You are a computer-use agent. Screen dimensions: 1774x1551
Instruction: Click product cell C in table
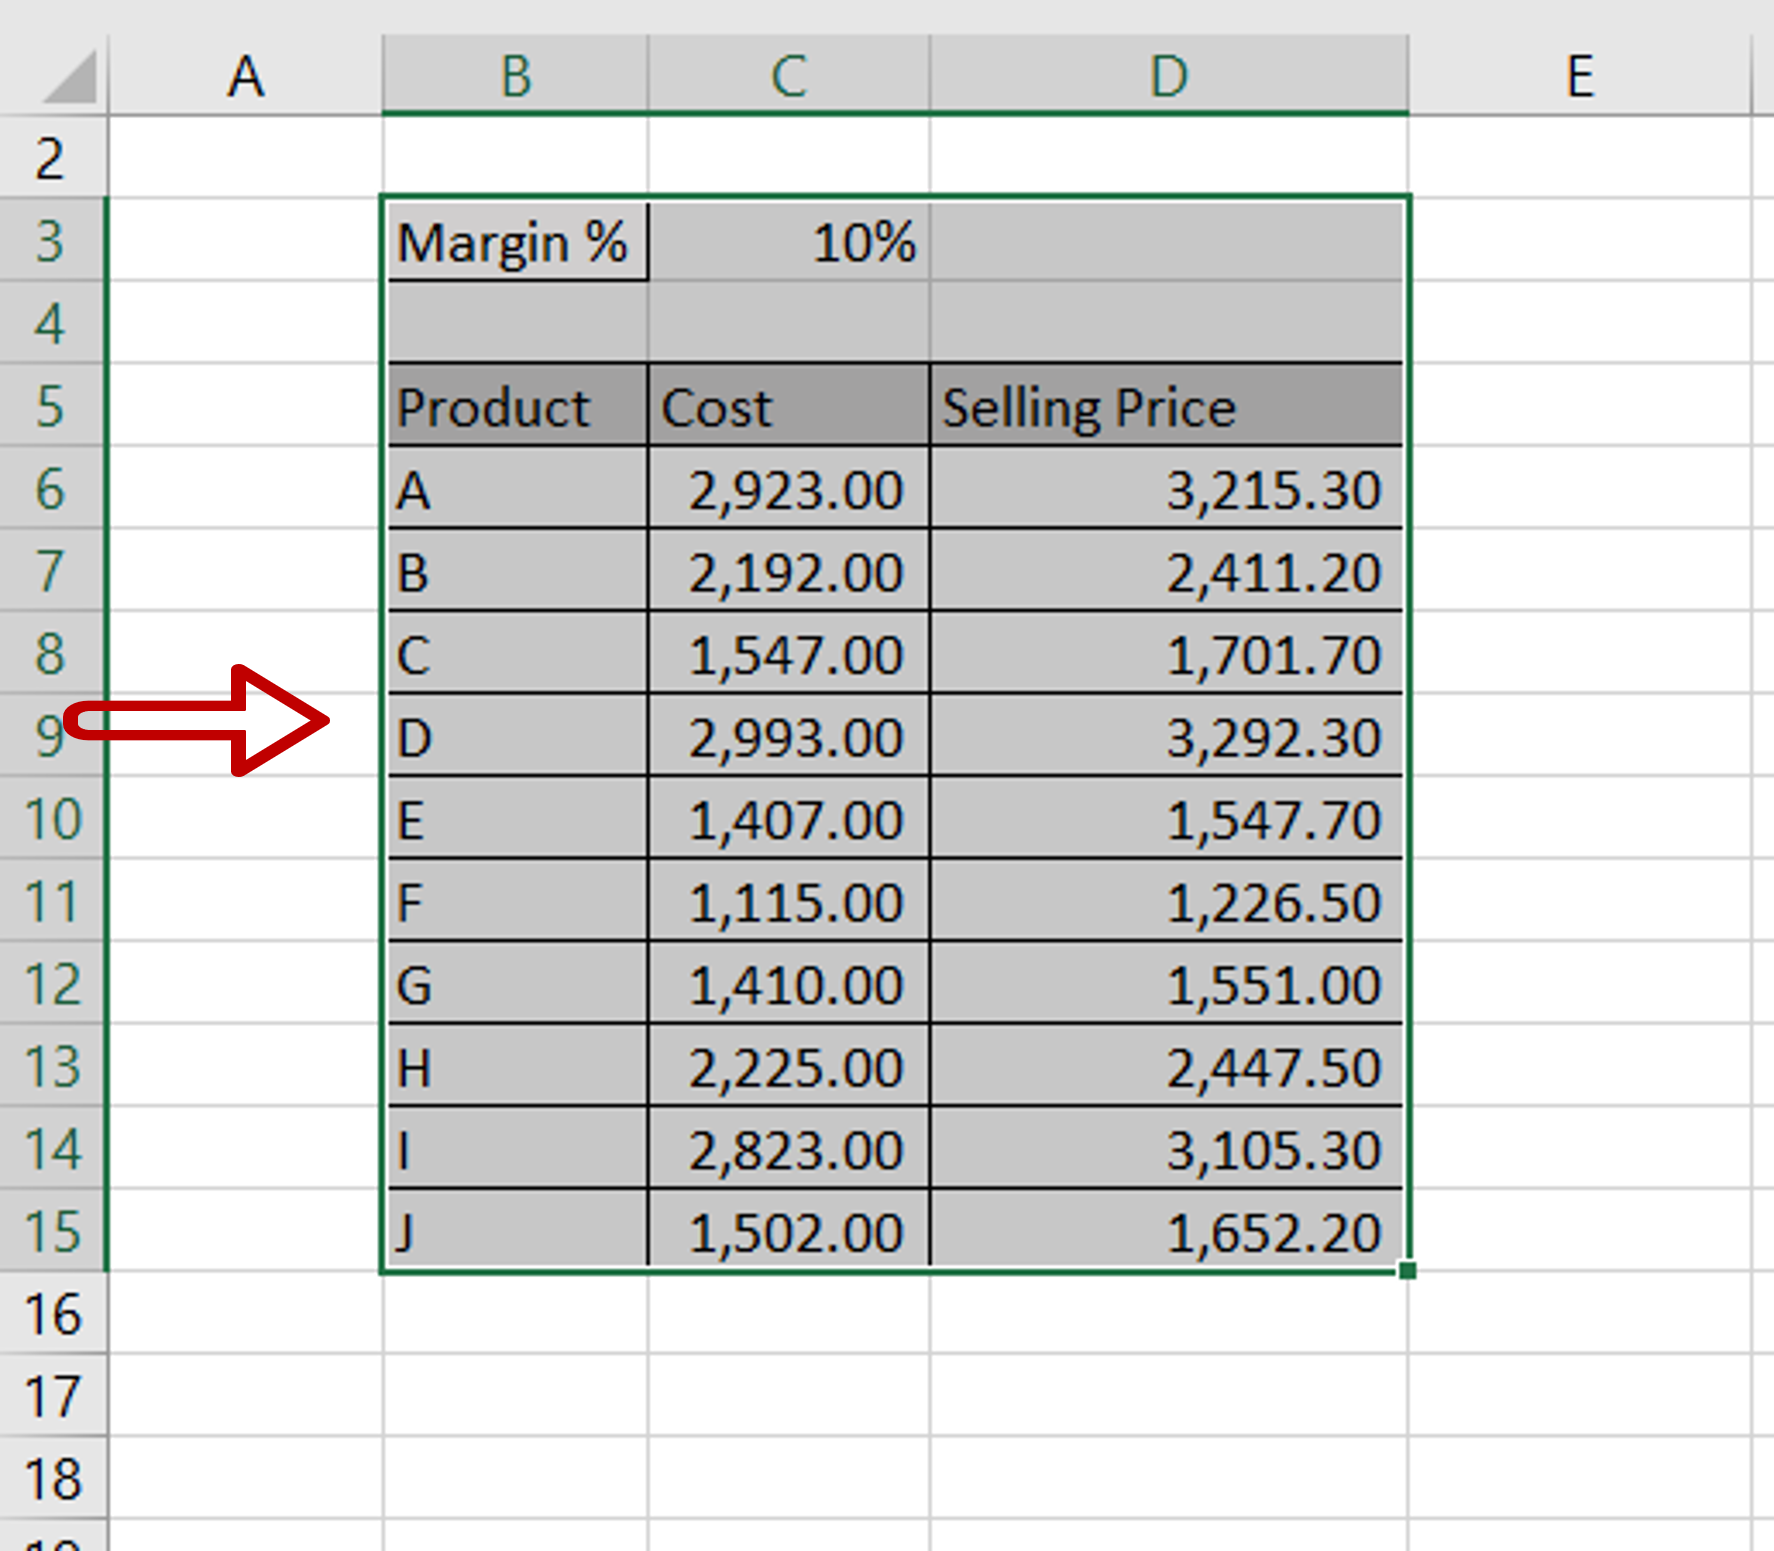click(516, 653)
